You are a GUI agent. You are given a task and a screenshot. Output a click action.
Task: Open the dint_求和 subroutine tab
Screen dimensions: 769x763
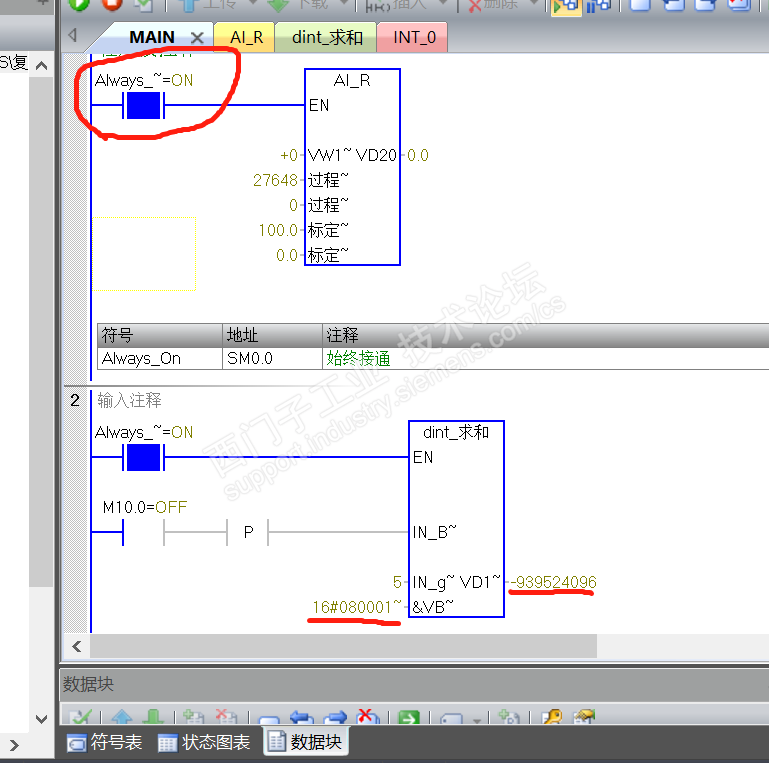point(327,37)
